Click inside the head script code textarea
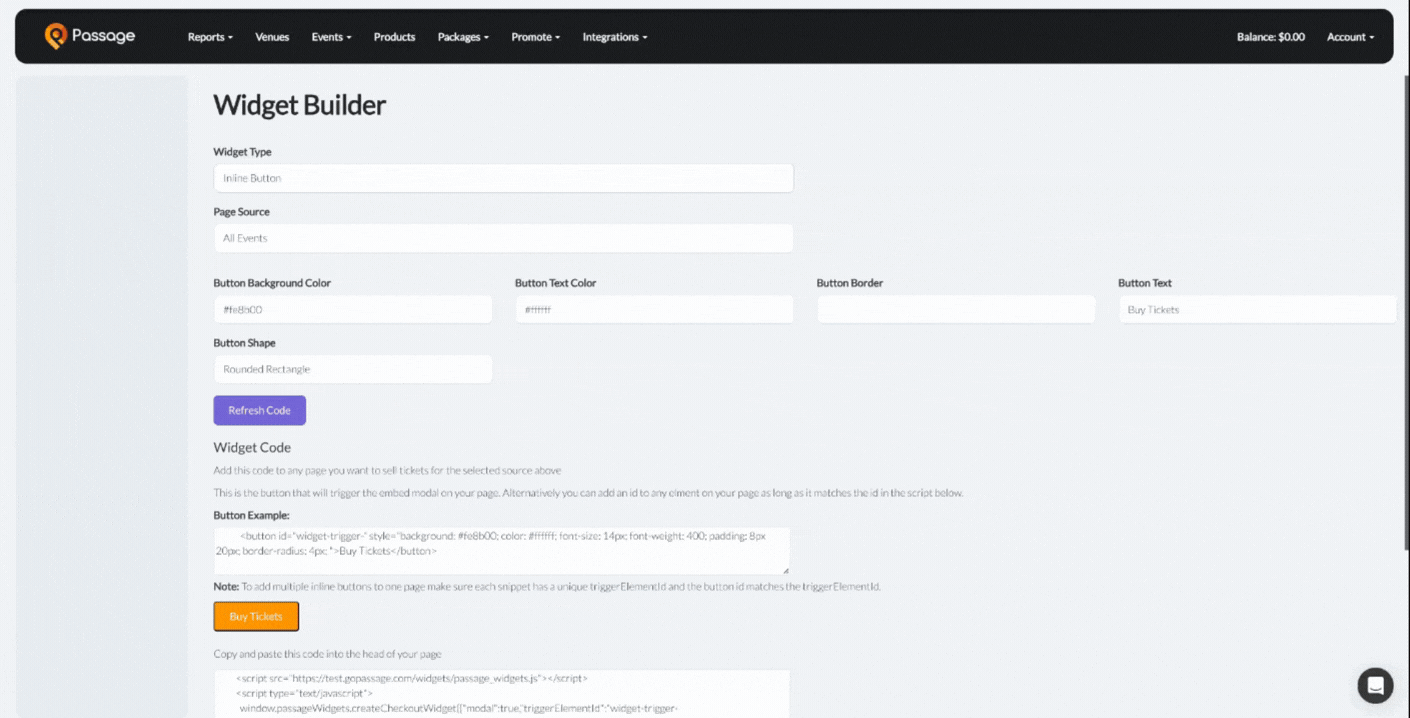This screenshot has width=1410, height=718. coord(501,694)
